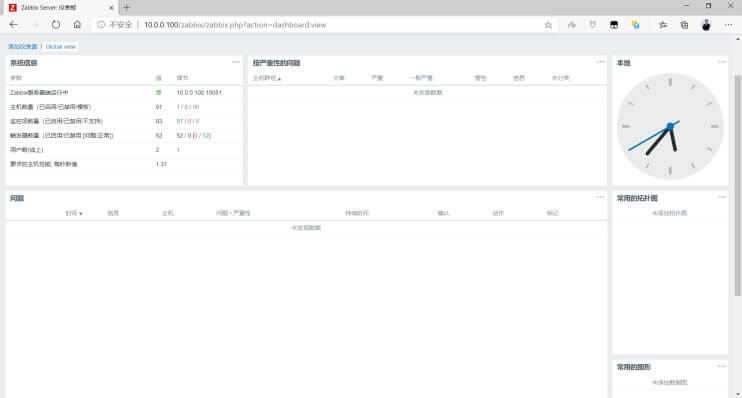
Task: Open the favorite maps widget menu
Action: 721,197
